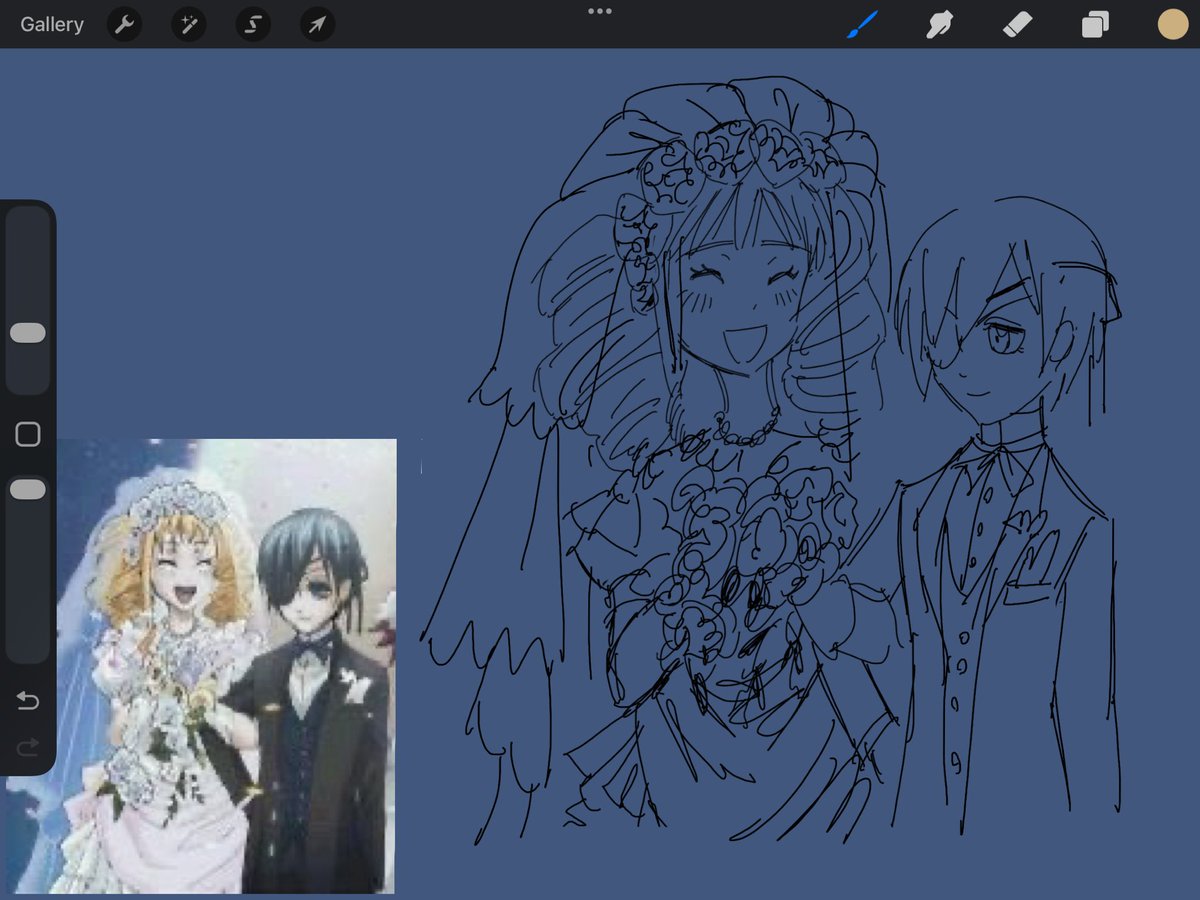
Task: Tap the wedding reference image
Action: (201, 666)
